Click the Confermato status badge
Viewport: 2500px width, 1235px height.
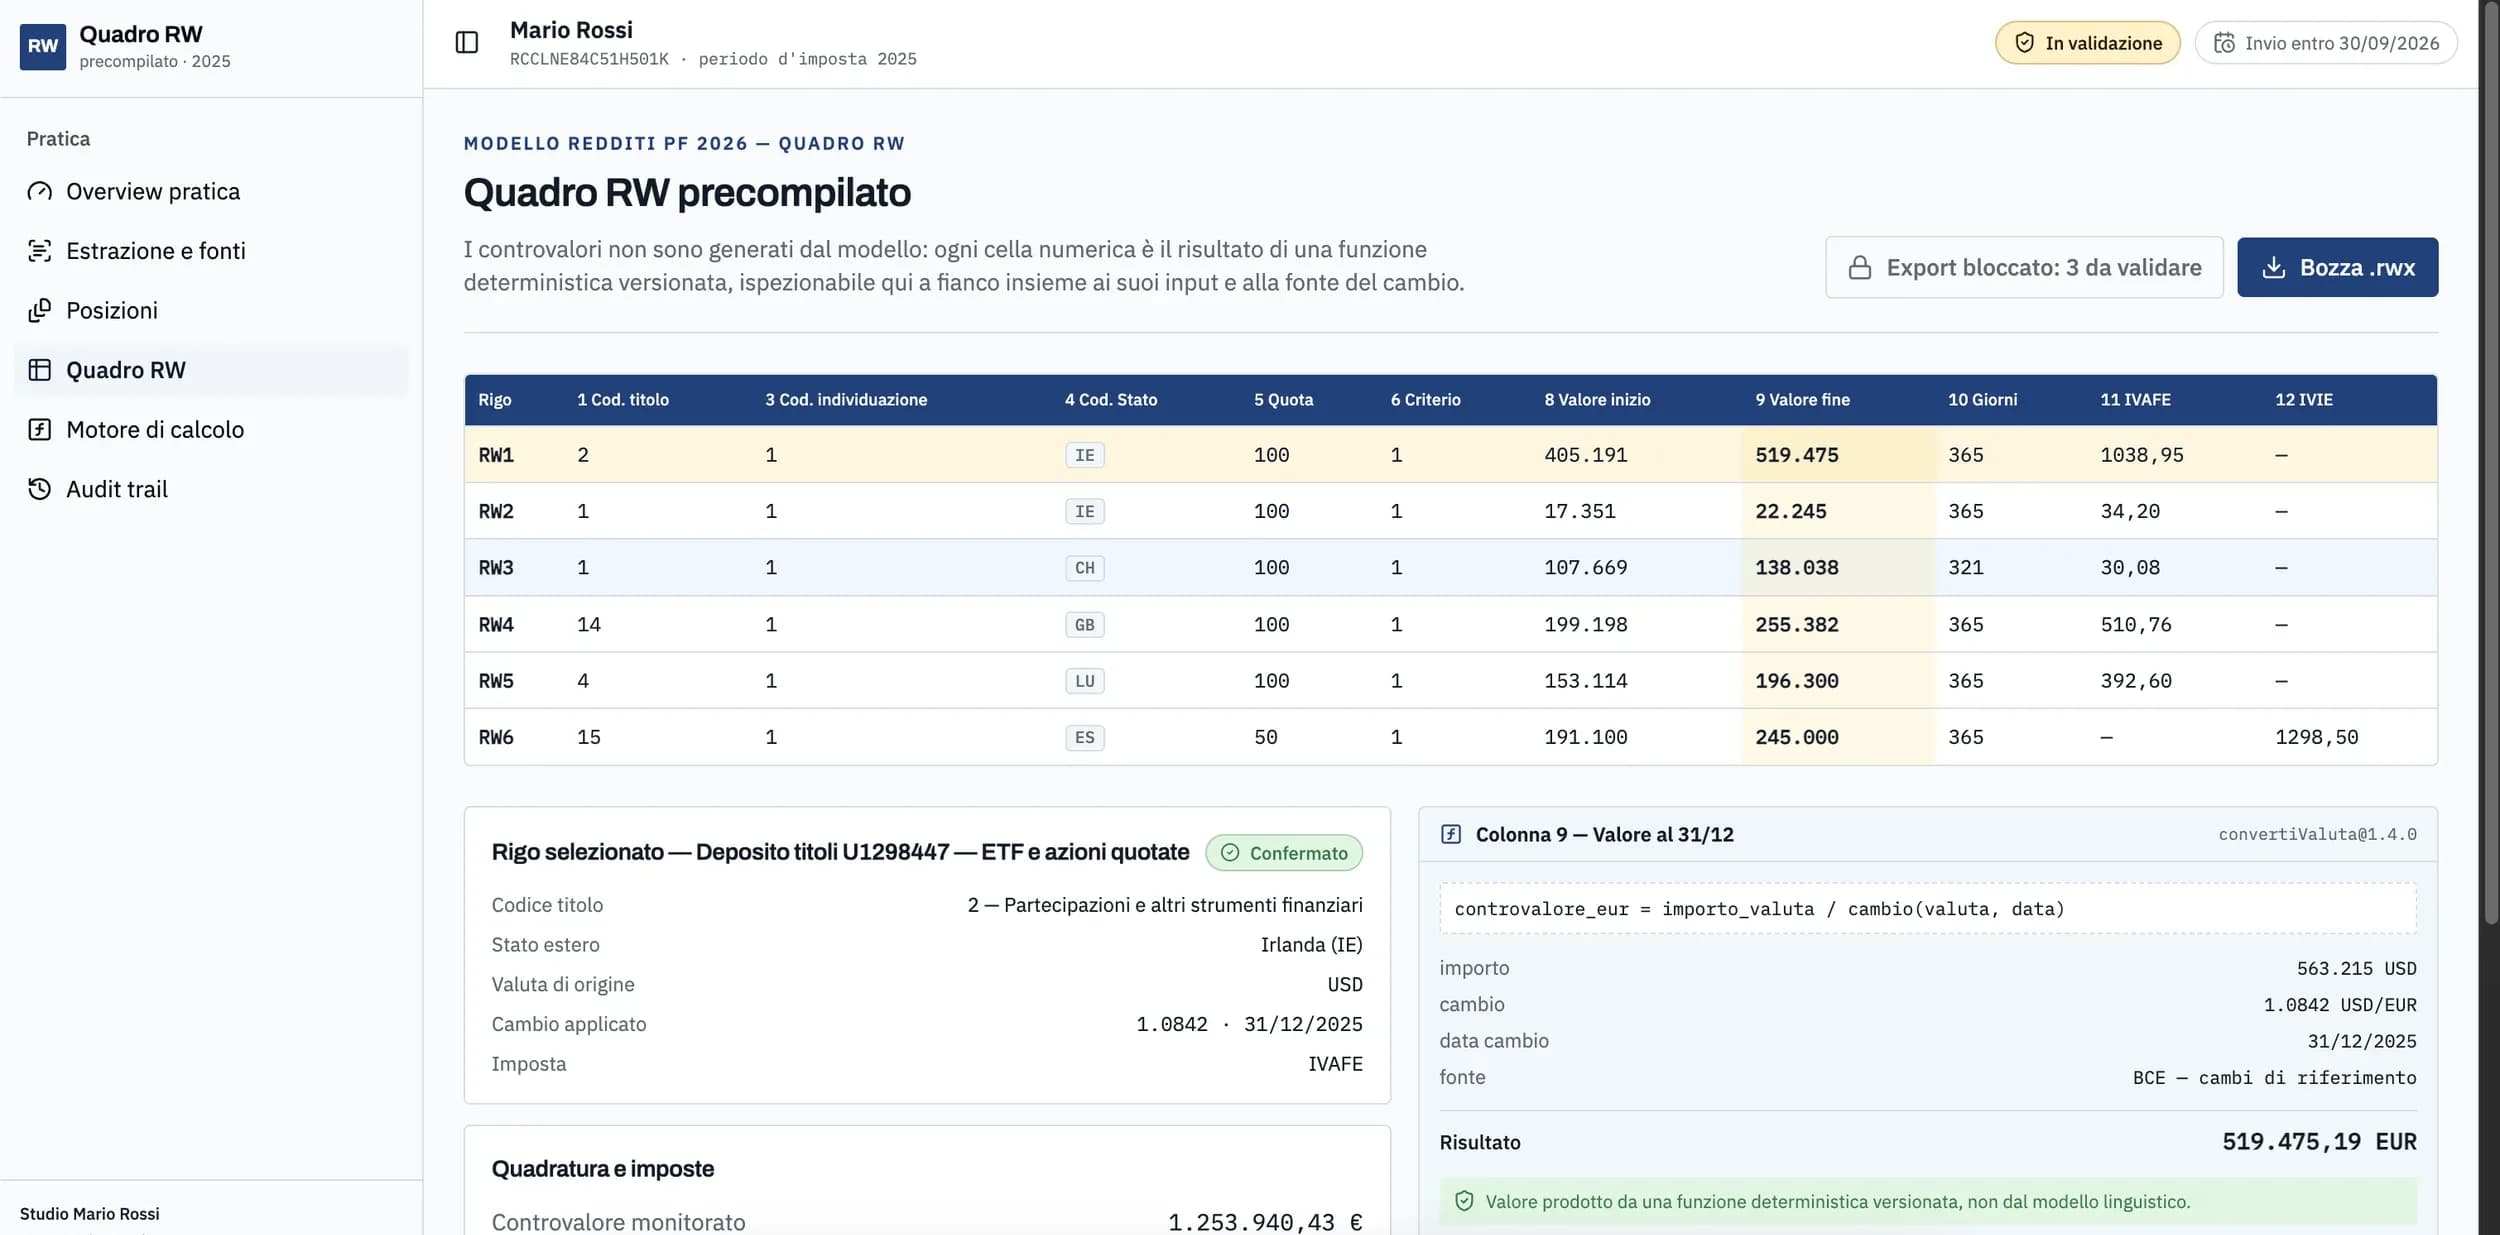pyautogui.click(x=1284, y=853)
